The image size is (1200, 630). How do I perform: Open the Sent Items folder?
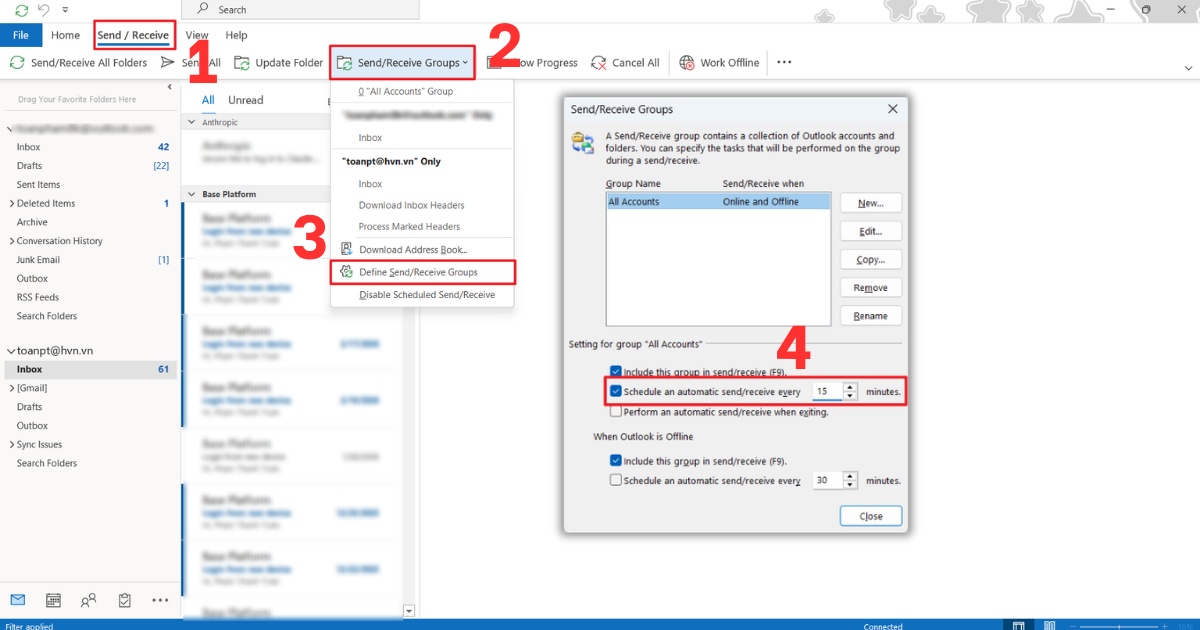pos(38,184)
